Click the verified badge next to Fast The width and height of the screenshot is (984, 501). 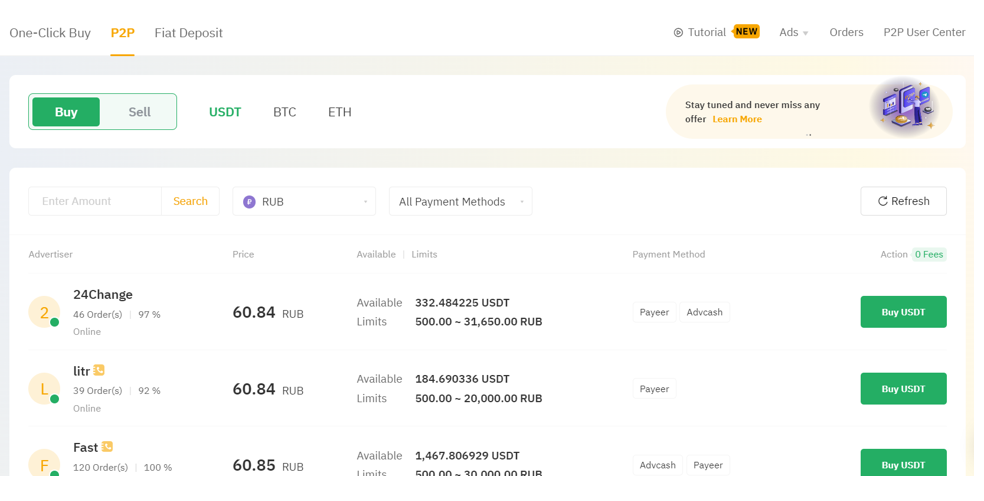click(107, 447)
